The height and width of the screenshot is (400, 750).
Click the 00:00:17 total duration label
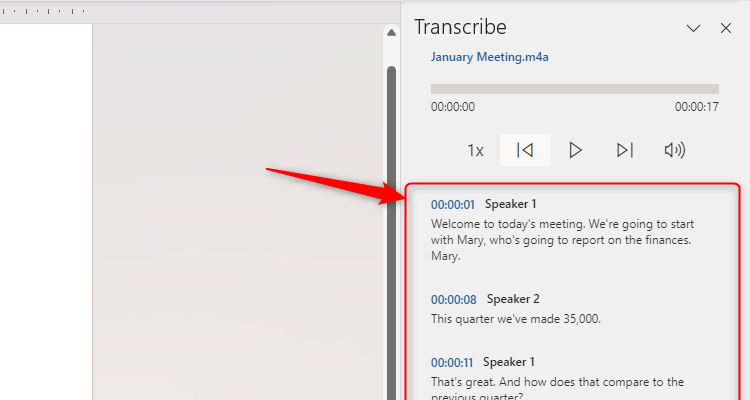click(696, 107)
